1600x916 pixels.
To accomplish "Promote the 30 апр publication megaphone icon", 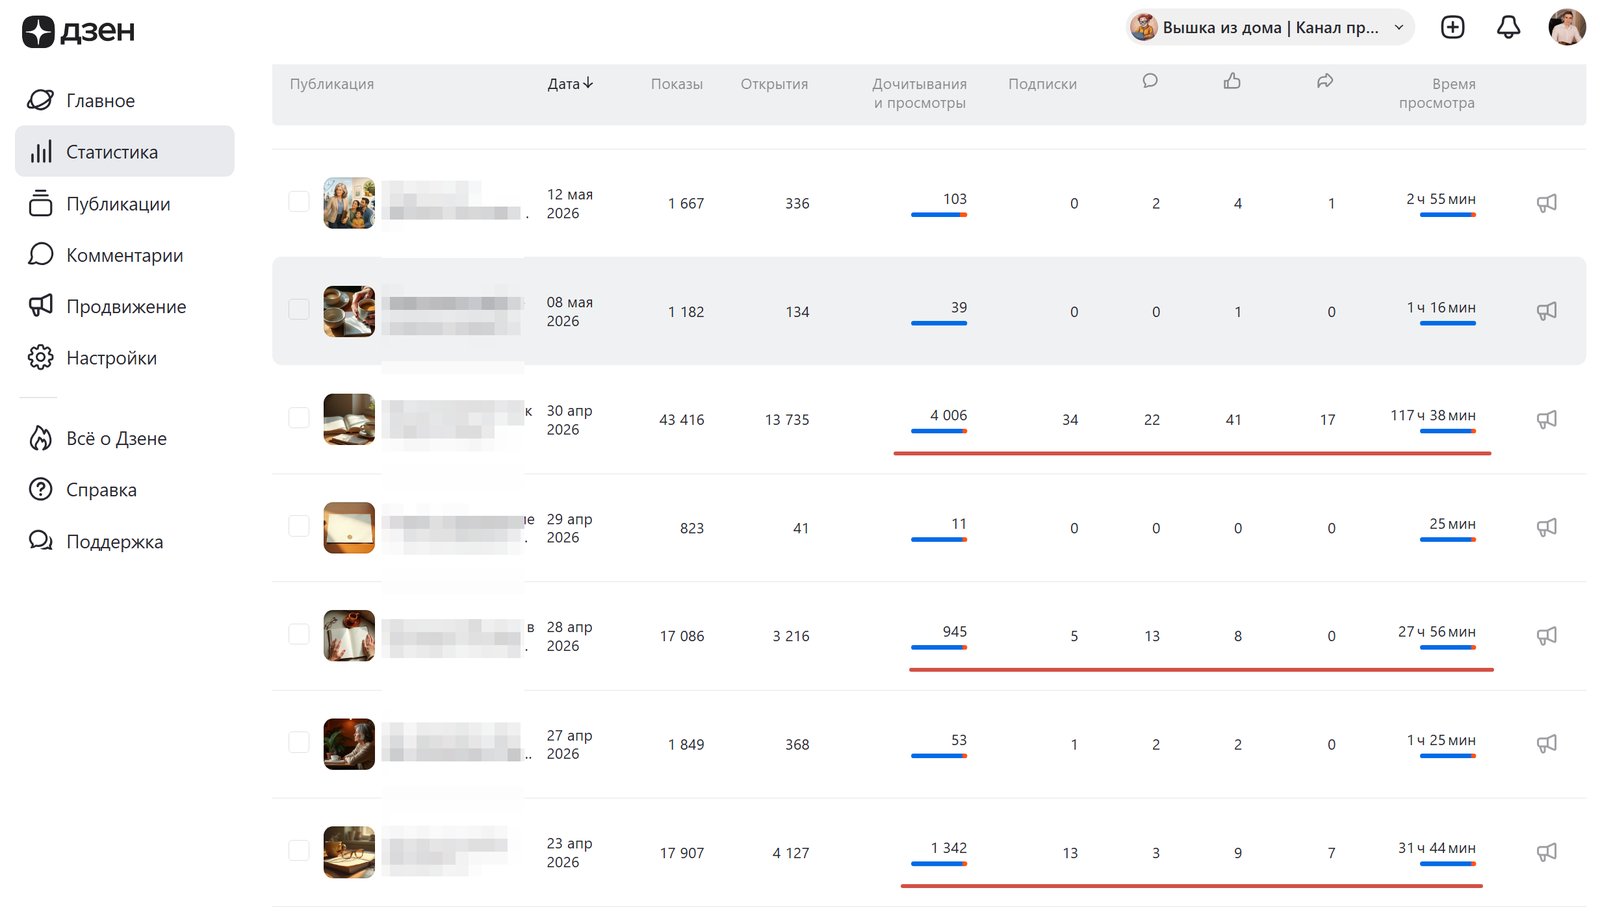I will [1546, 419].
